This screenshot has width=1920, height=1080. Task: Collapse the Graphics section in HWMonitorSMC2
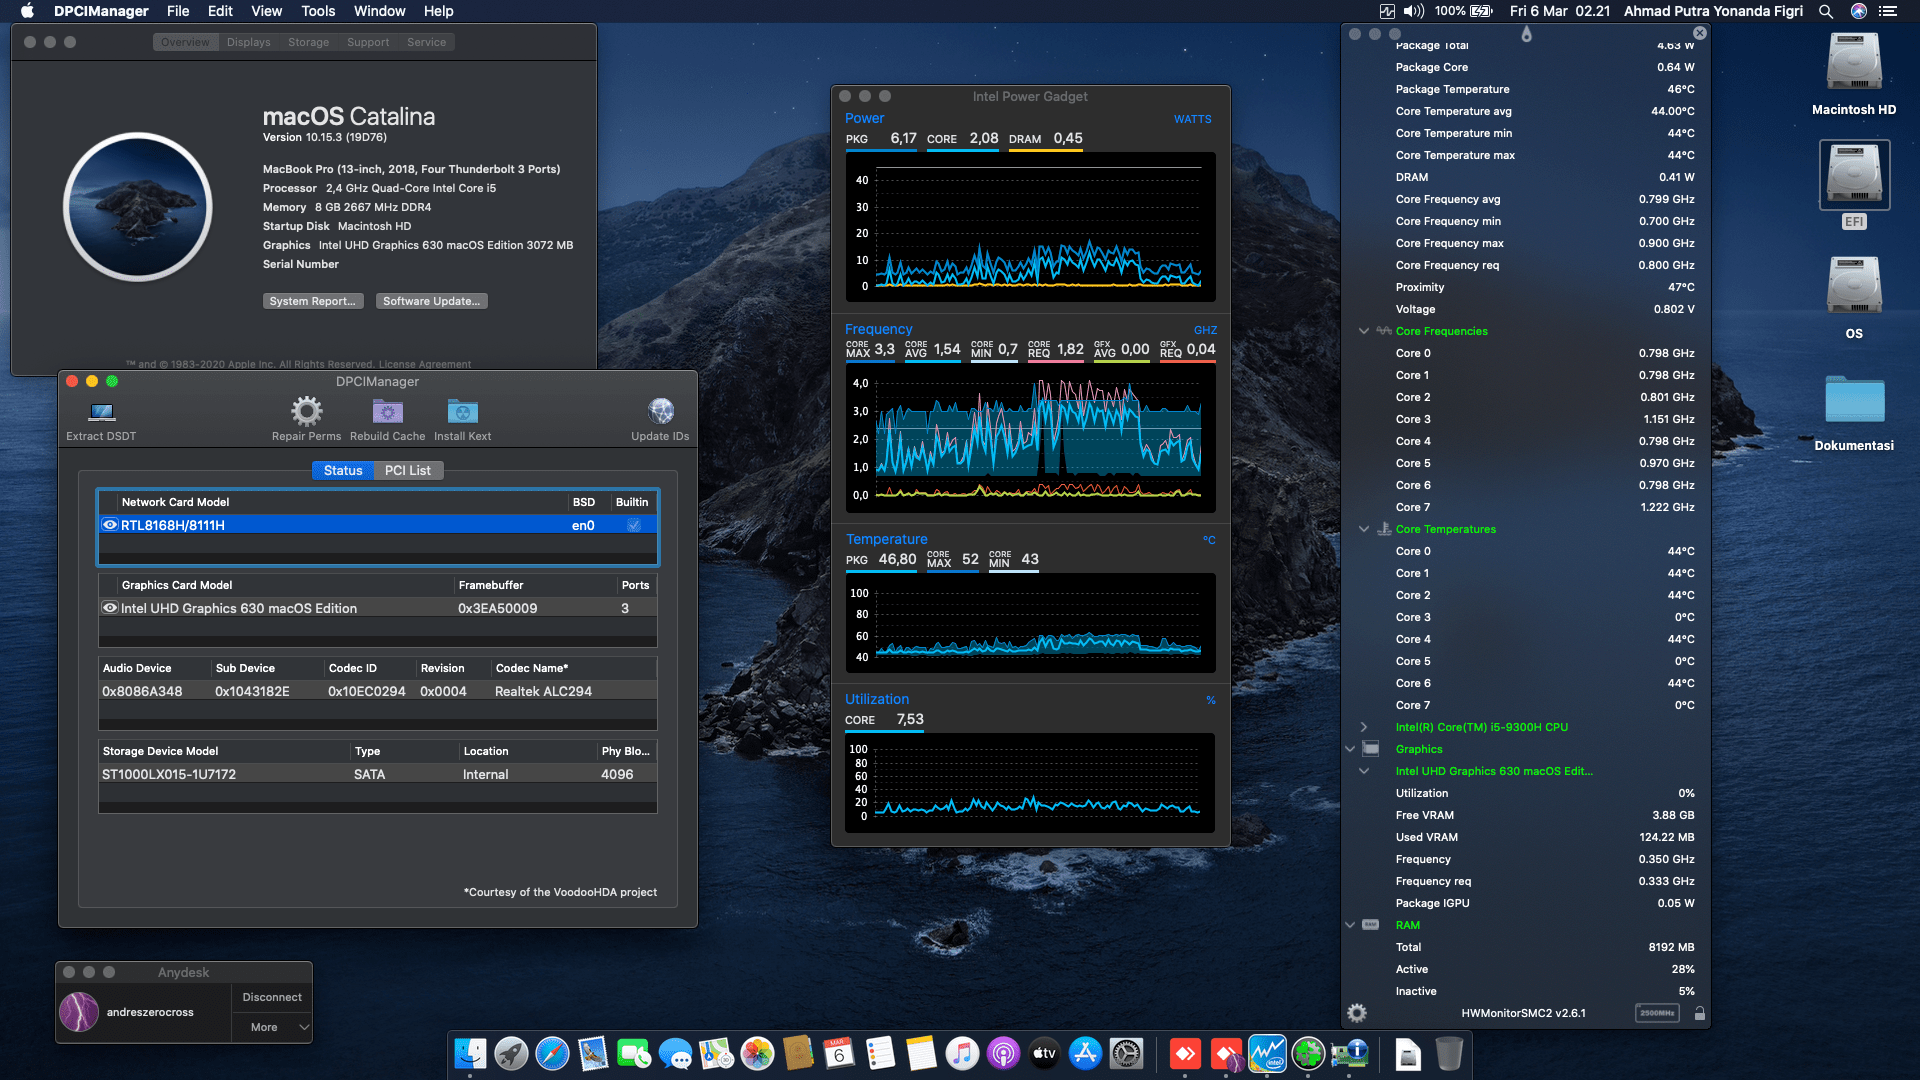point(1349,749)
